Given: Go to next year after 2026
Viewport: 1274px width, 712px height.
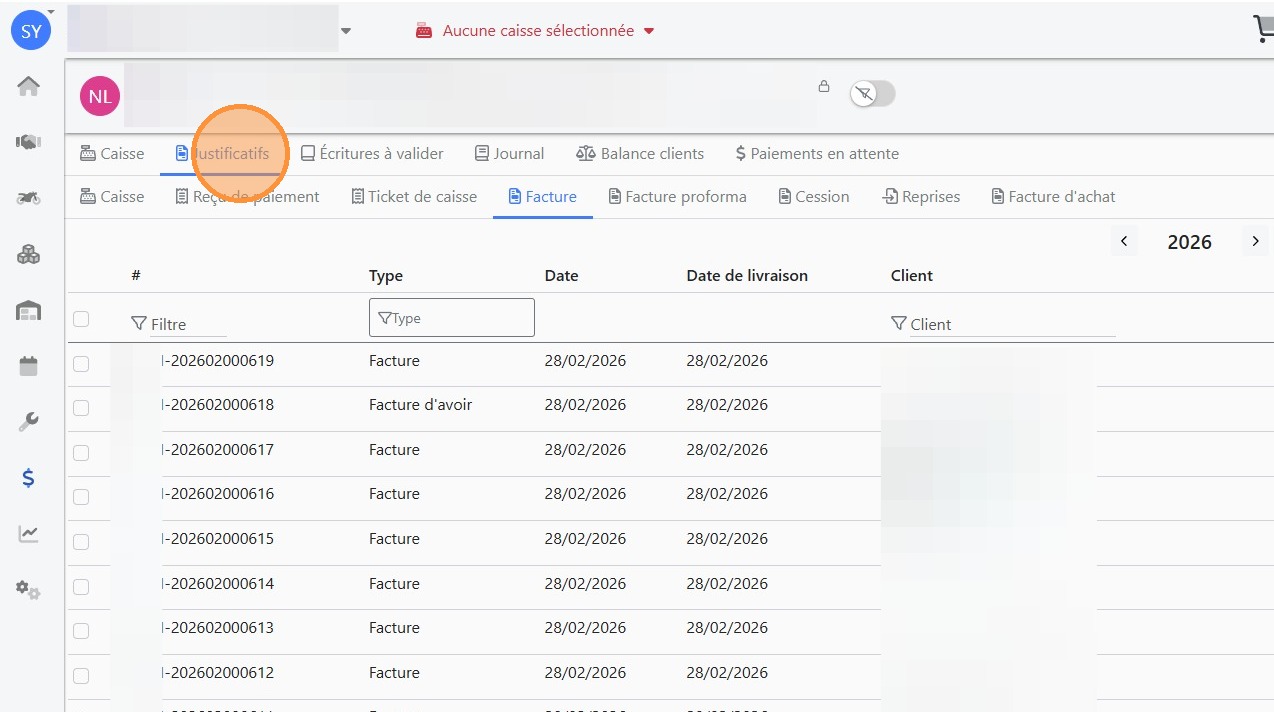Looking at the screenshot, I should click(1255, 241).
